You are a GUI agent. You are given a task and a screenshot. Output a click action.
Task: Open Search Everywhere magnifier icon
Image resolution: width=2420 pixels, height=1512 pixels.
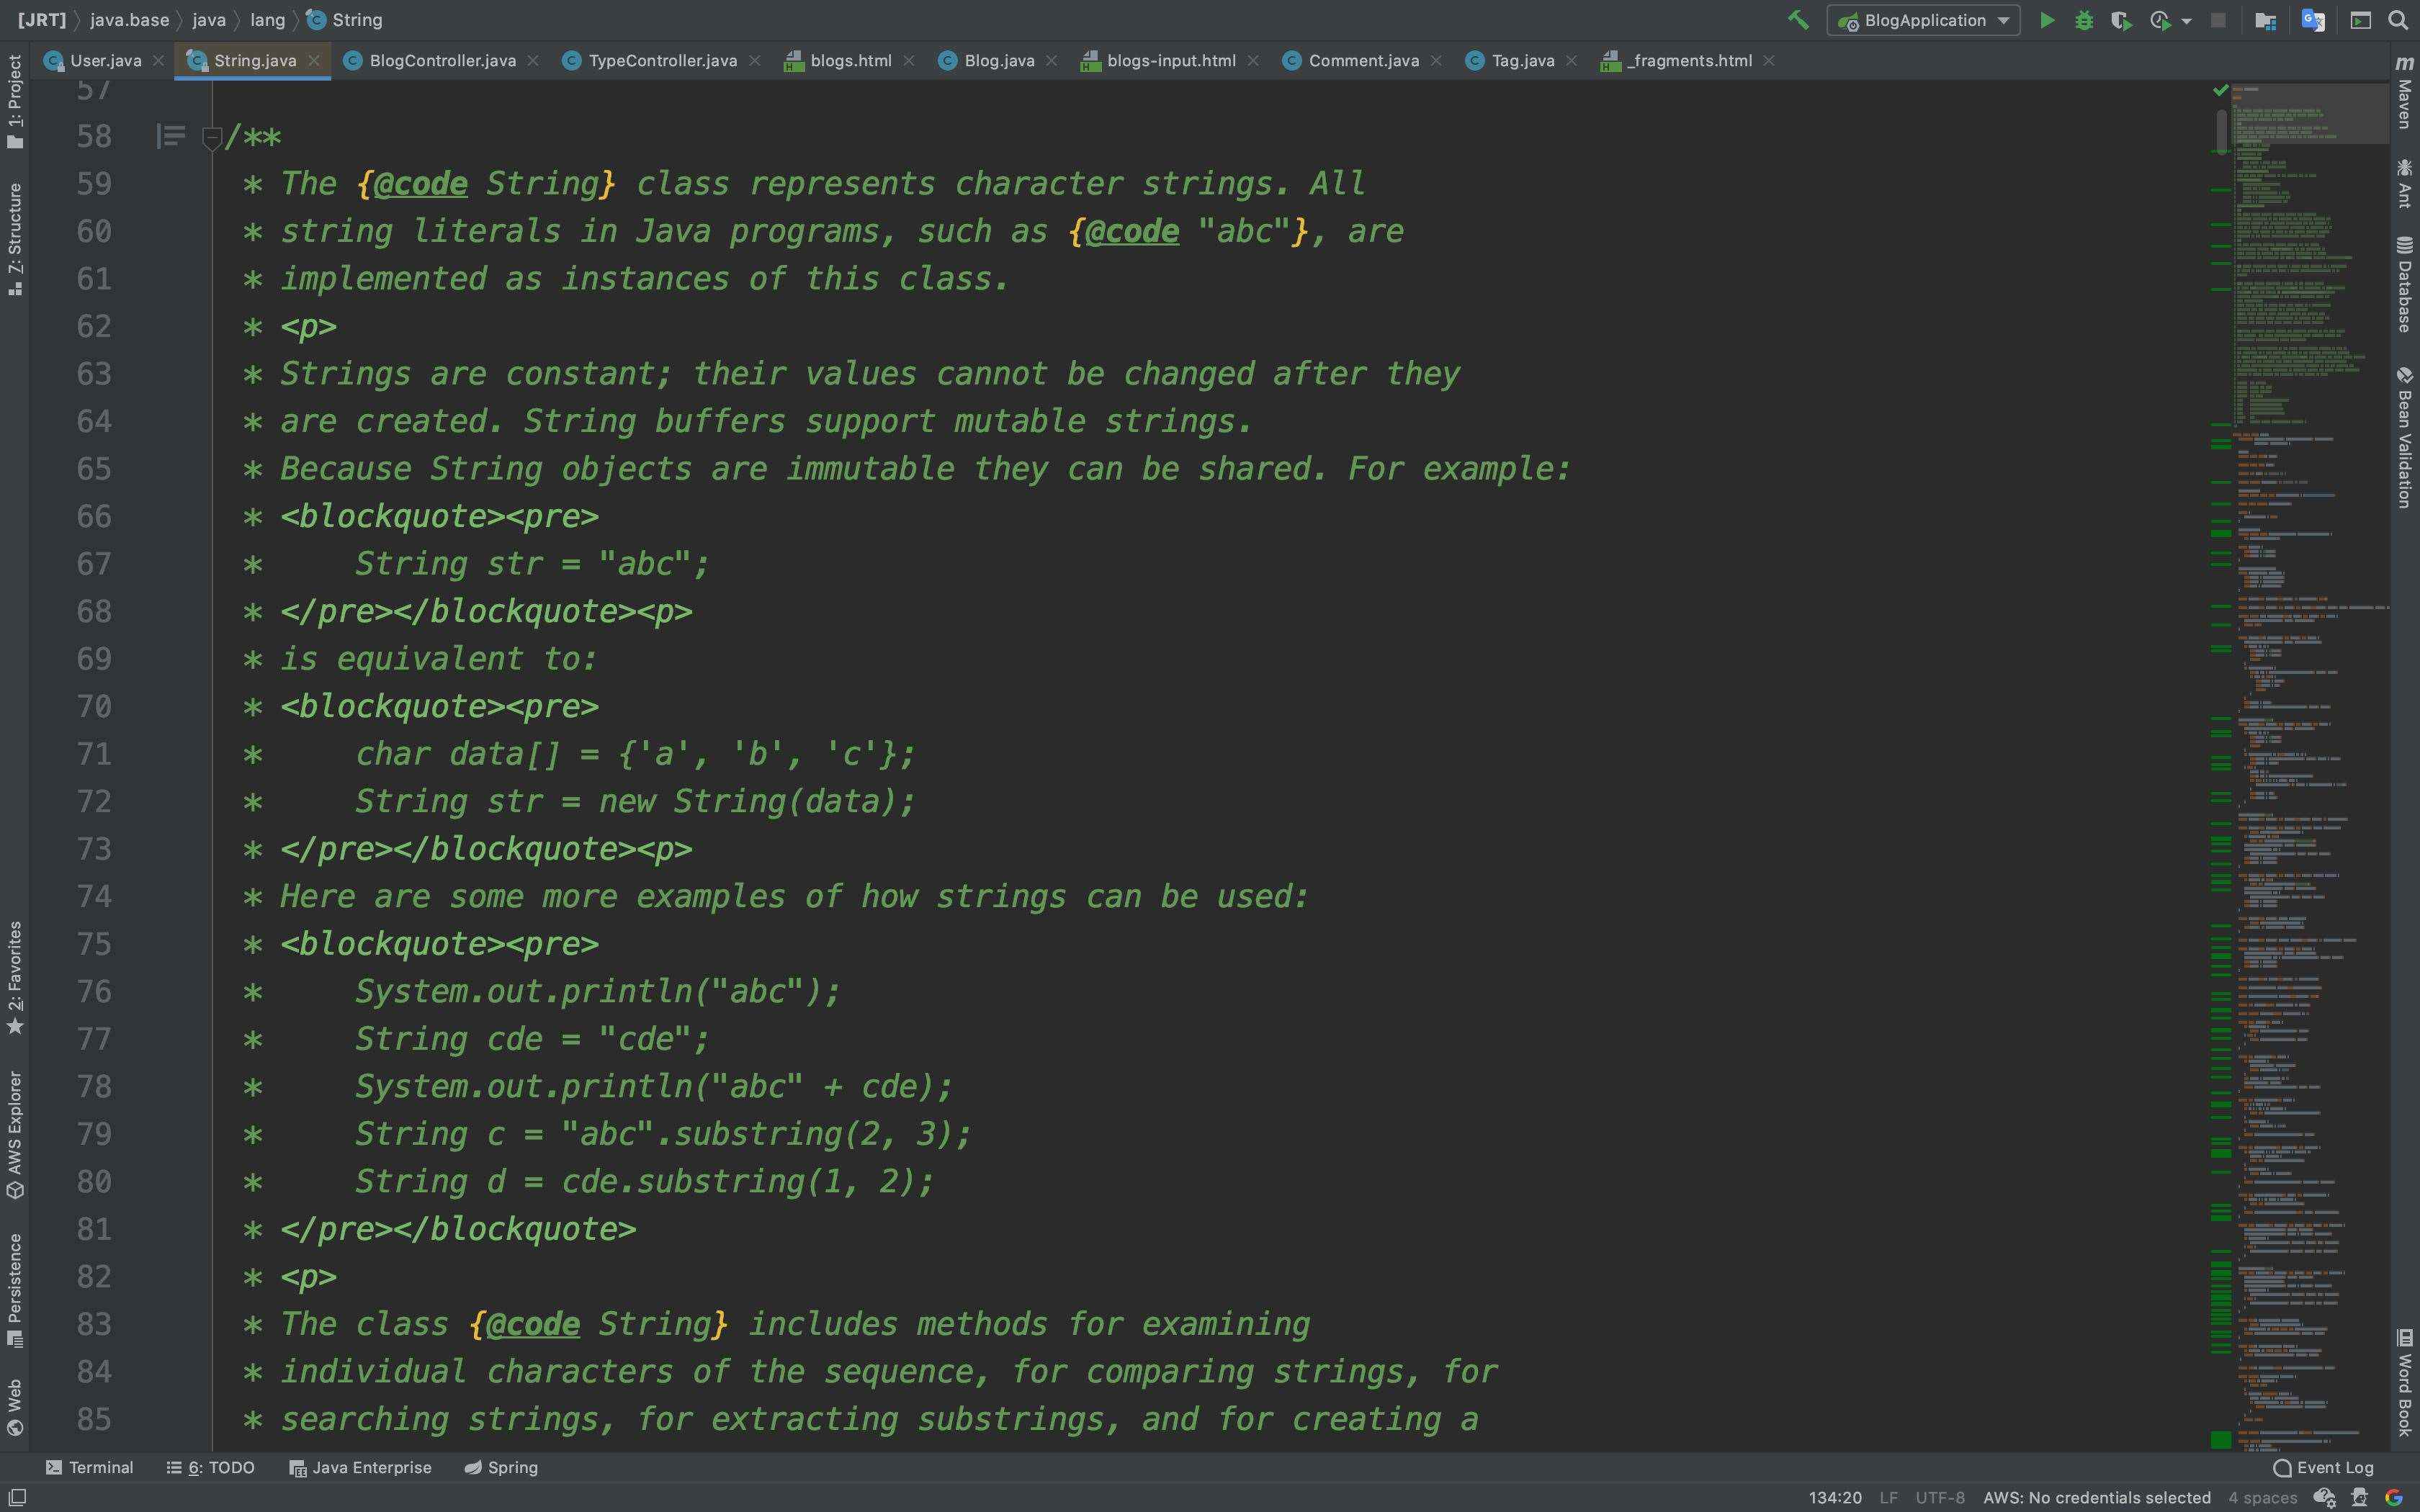coord(2398,20)
